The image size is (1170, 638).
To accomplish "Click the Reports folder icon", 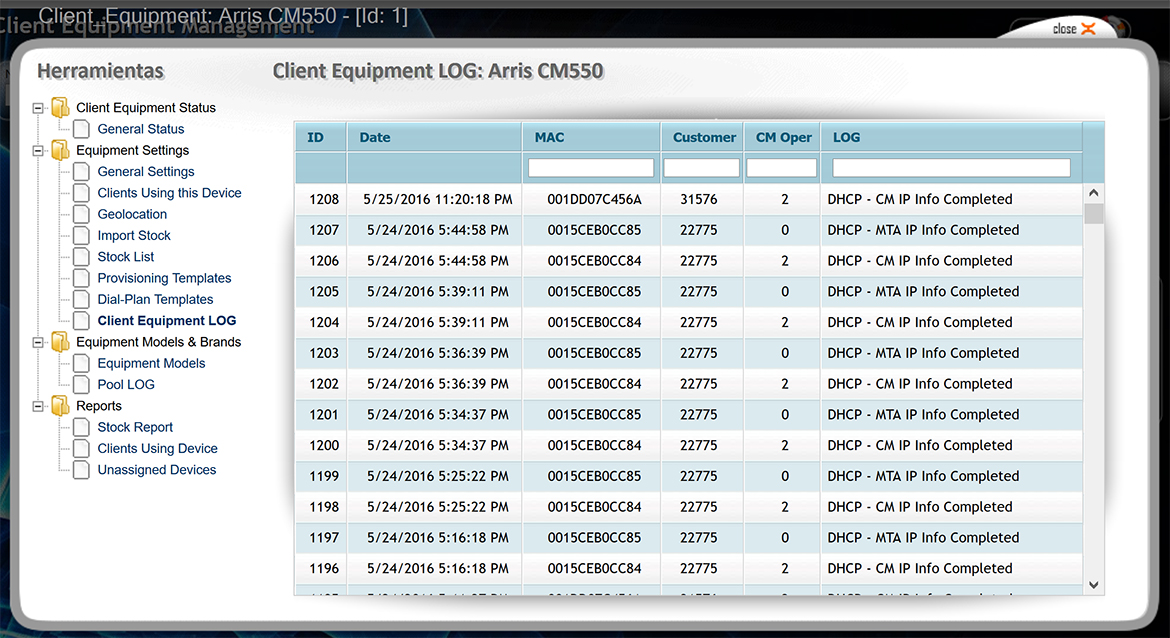I will click(61, 406).
